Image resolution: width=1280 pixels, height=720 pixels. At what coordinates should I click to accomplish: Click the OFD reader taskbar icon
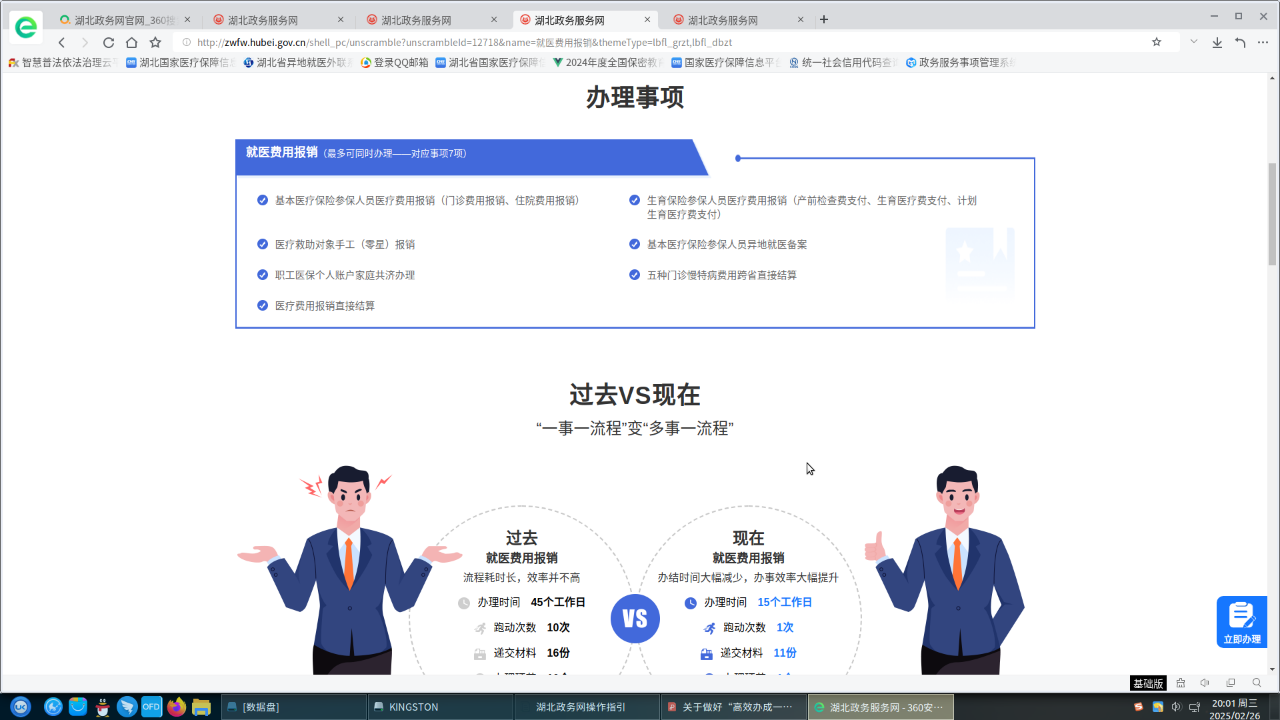pyautogui.click(x=151, y=707)
